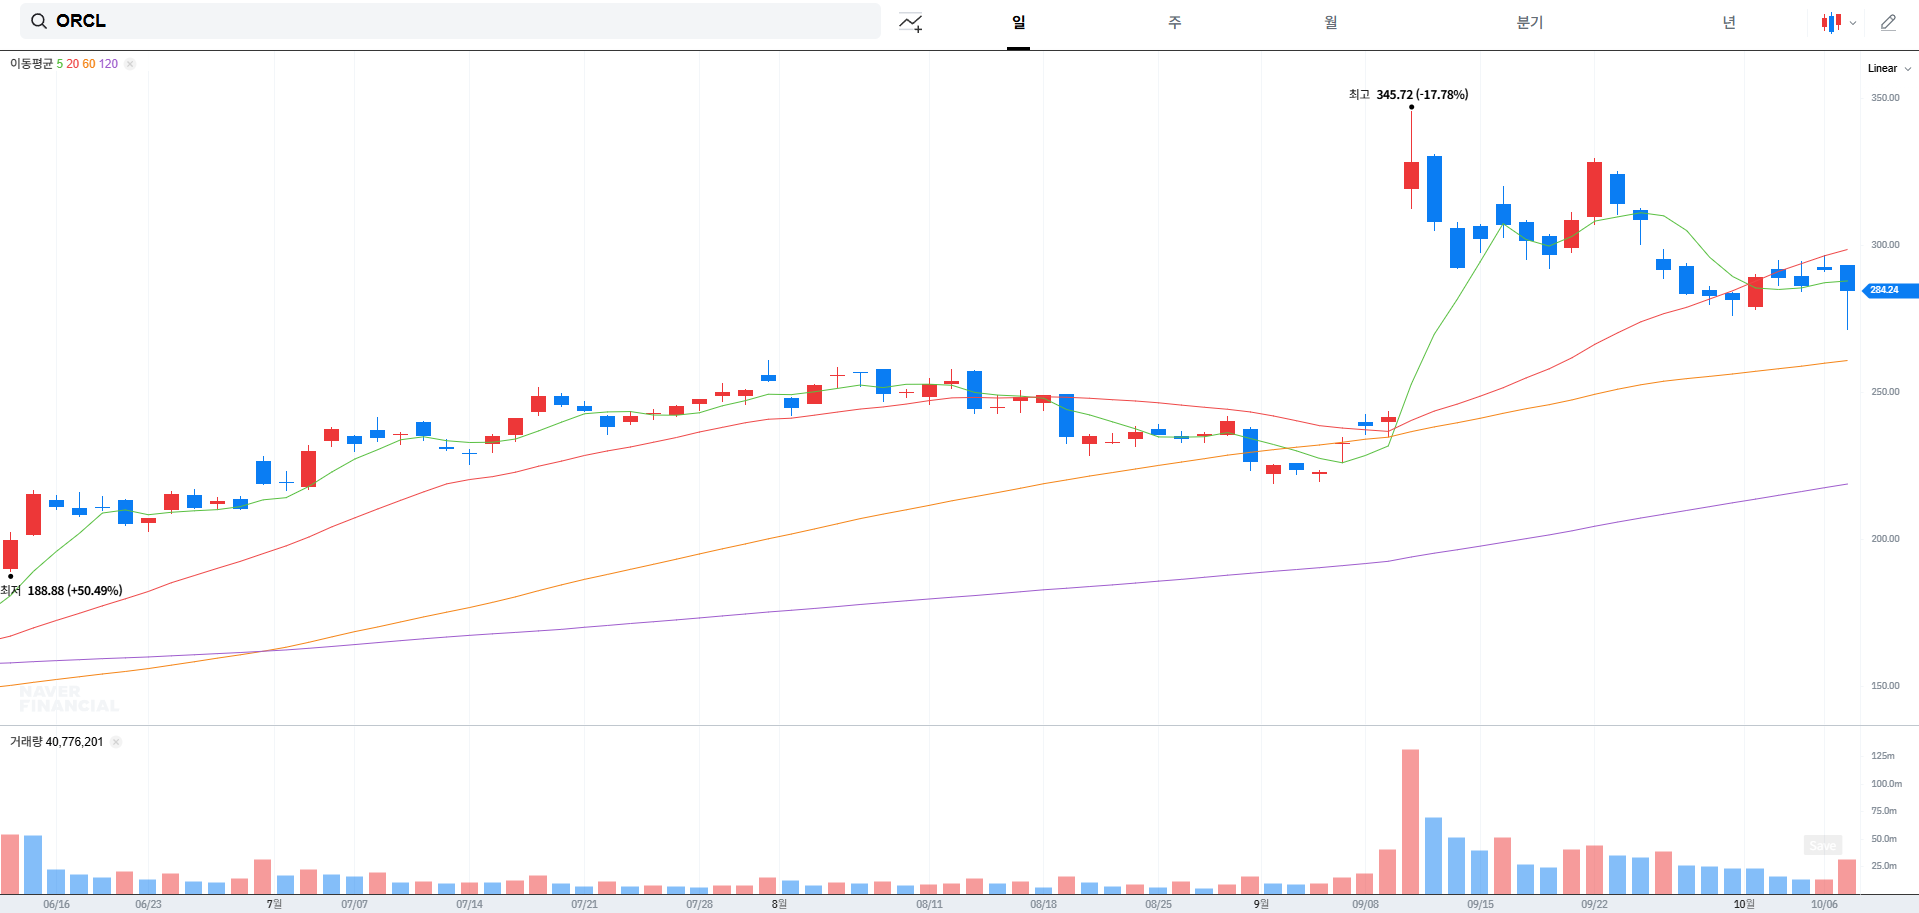
Task: Remove the 이동평균 indicator via its x
Action: pyautogui.click(x=130, y=64)
